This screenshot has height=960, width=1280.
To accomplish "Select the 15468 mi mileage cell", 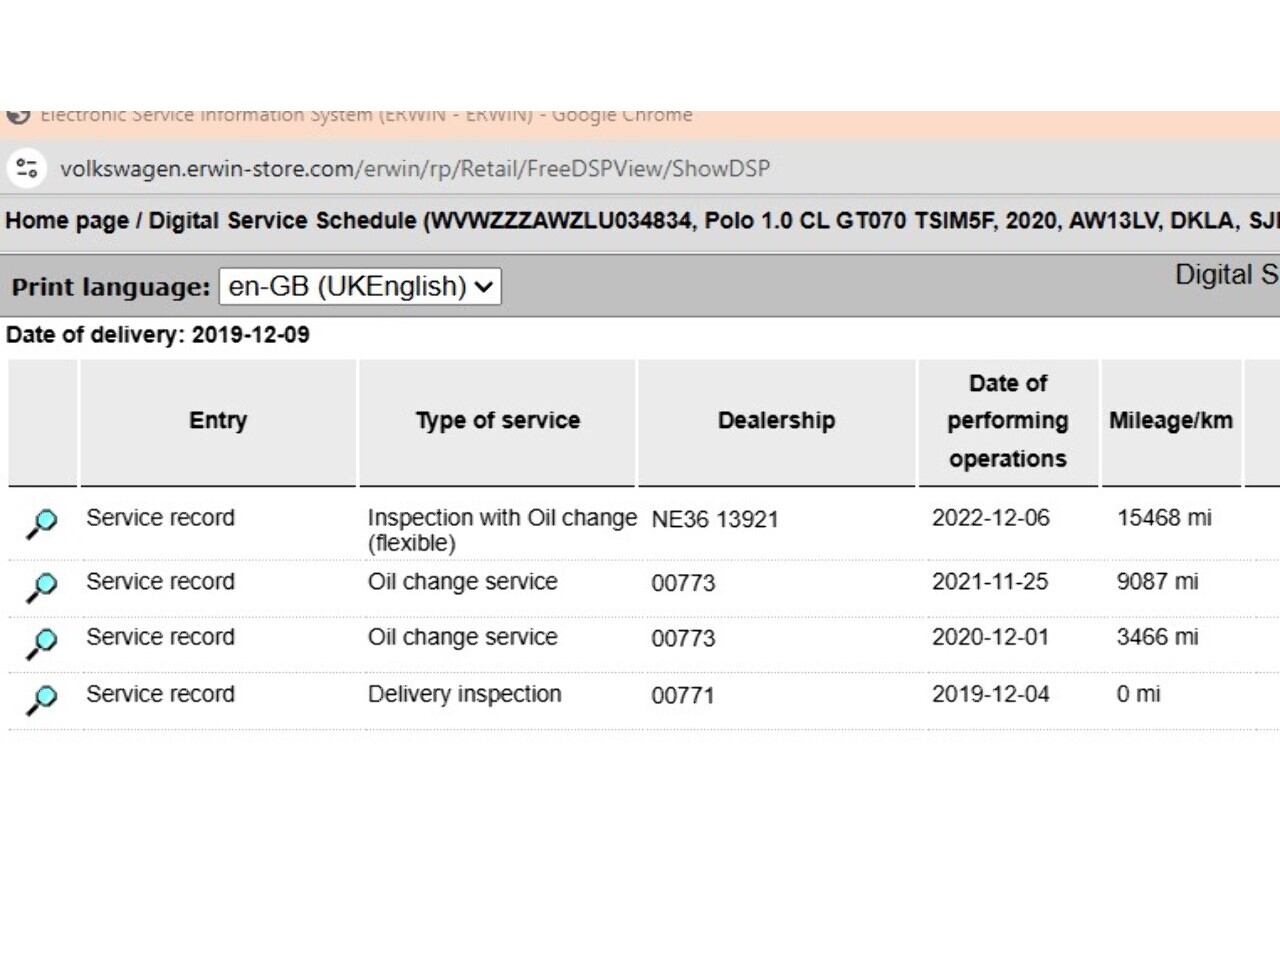I will (1164, 518).
